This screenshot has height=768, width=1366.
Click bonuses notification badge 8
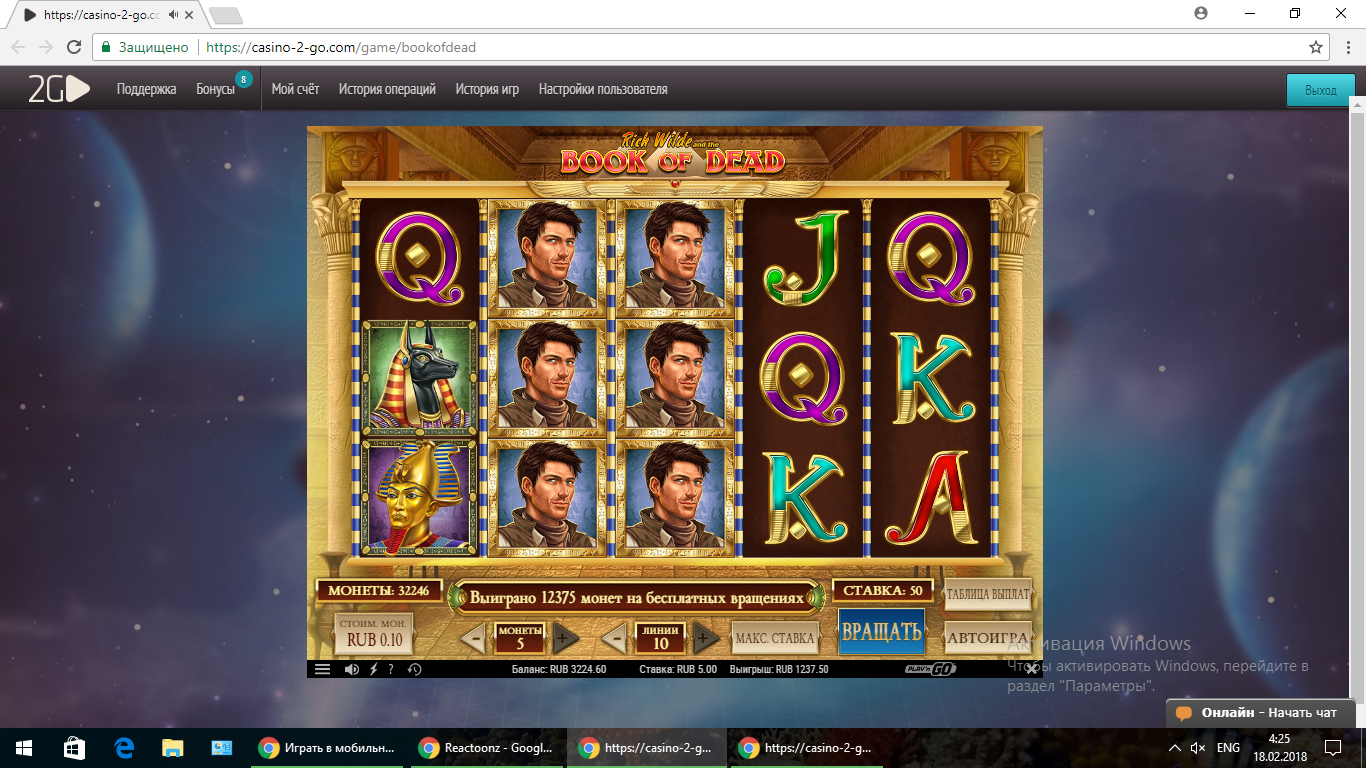coord(243,78)
